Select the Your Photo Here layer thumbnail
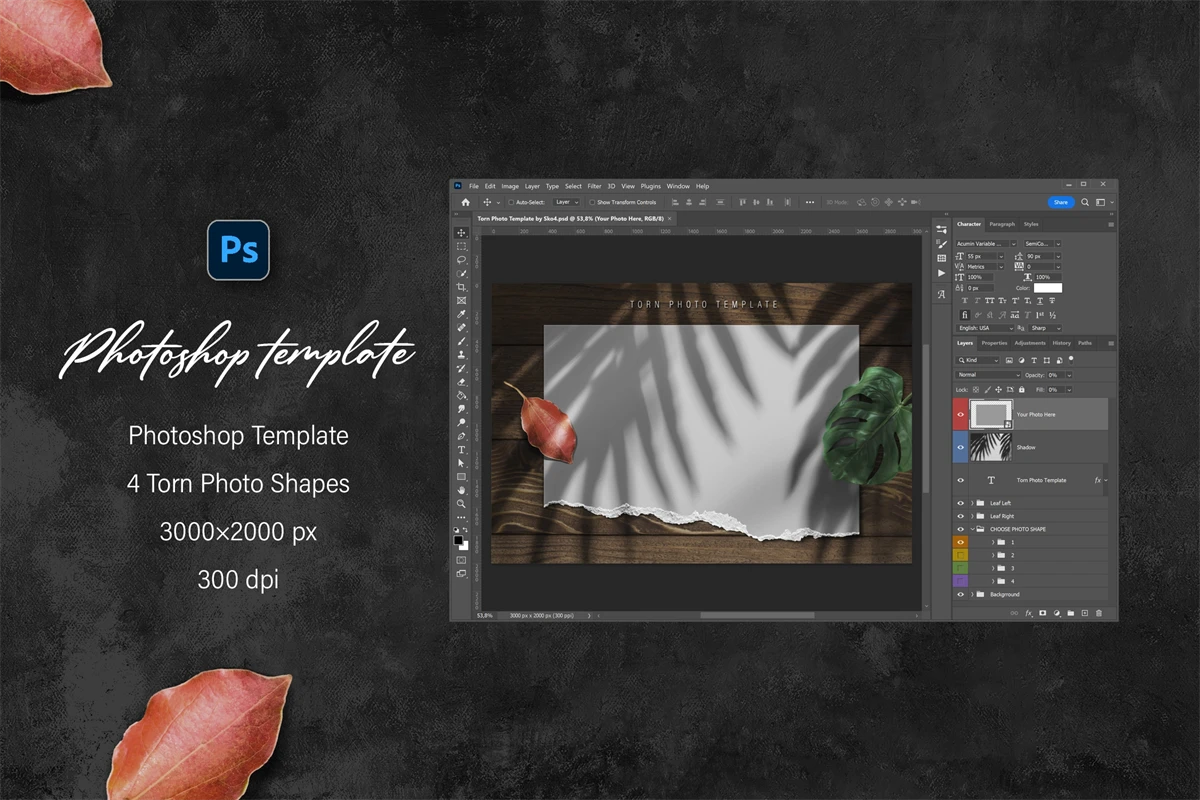 tap(991, 414)
